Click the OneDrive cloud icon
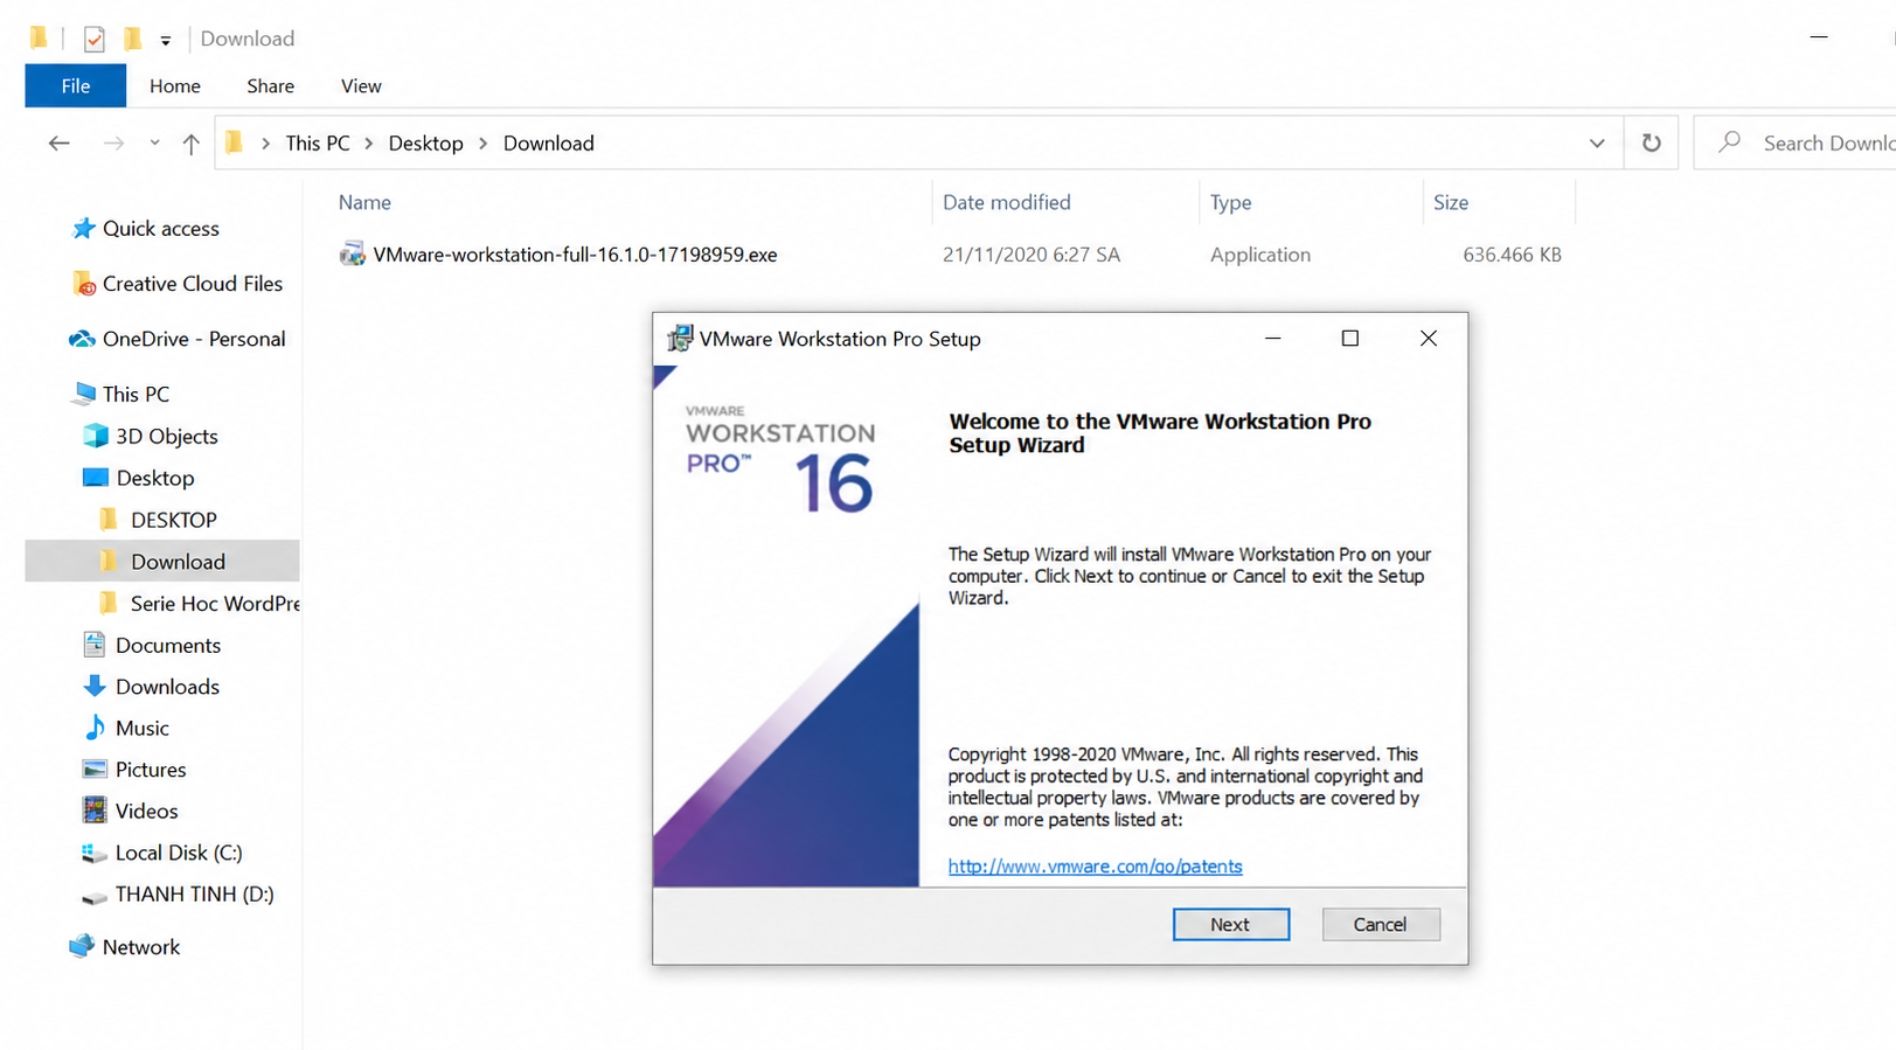1896x1050 pixels. pos(82,339)
